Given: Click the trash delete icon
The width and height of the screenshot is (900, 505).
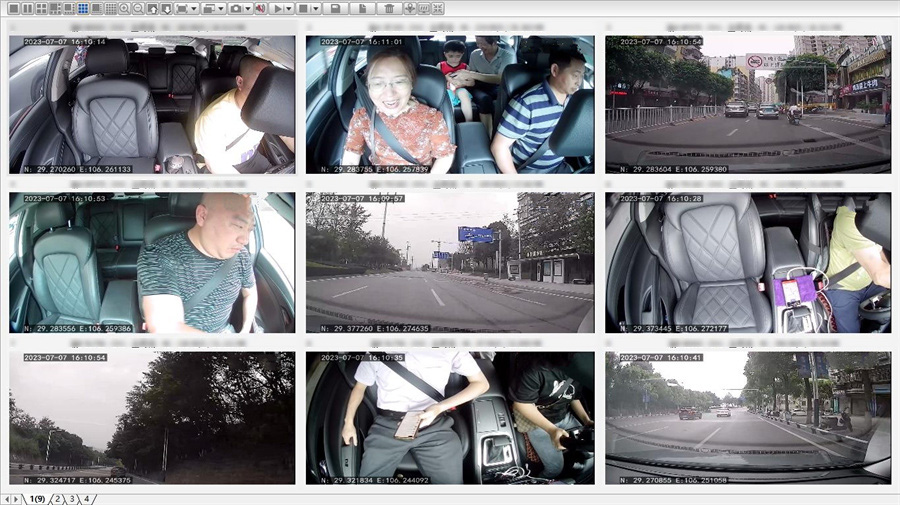Looking at the screenshot, I should pos(389,8).
